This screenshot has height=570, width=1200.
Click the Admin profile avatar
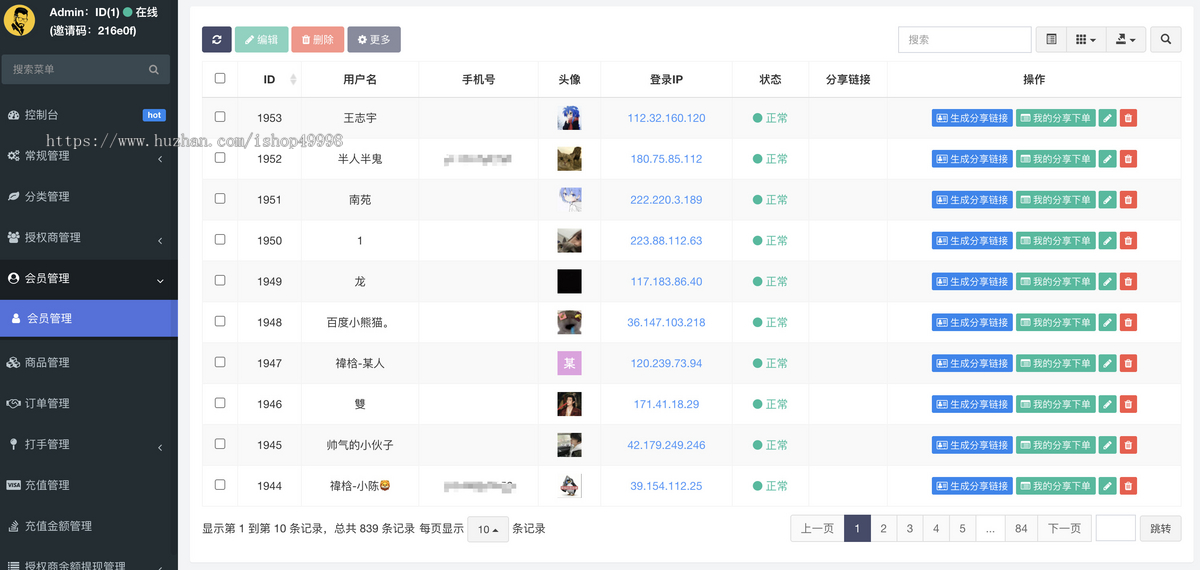[20, 20]
